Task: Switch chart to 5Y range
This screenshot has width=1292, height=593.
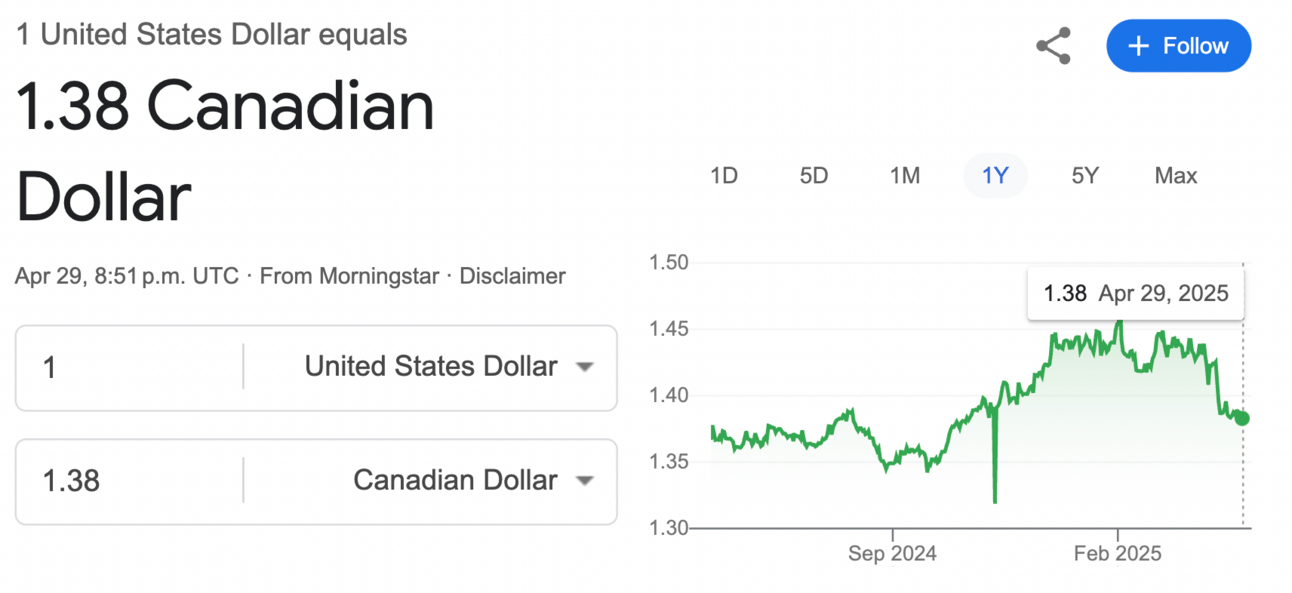Action: 1085,176
